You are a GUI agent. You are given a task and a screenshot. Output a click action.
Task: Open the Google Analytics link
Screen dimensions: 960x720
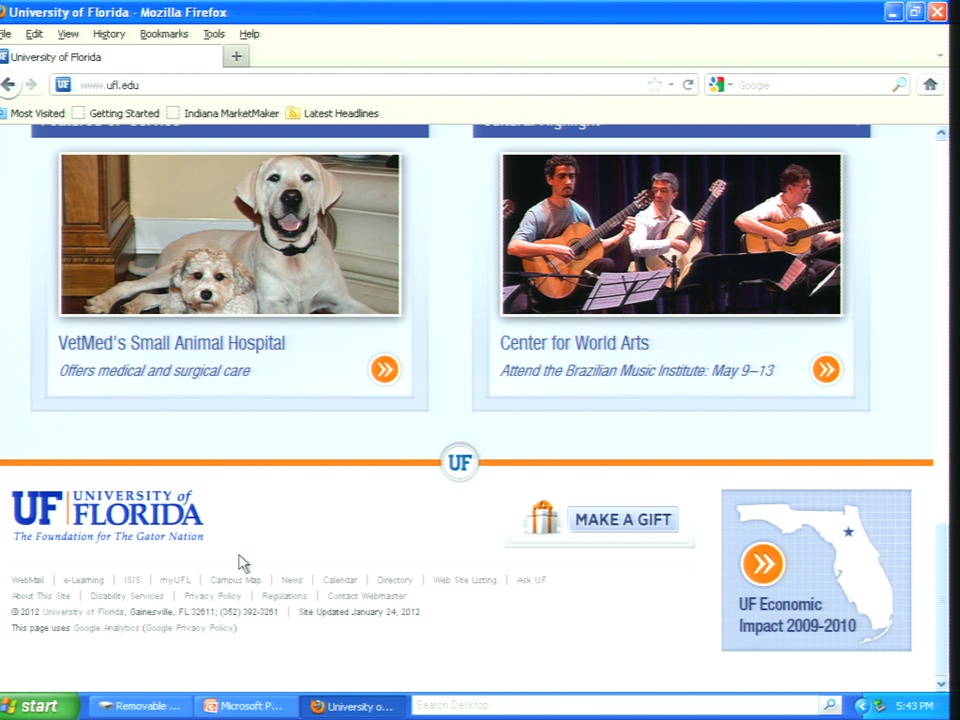[107, 628]
